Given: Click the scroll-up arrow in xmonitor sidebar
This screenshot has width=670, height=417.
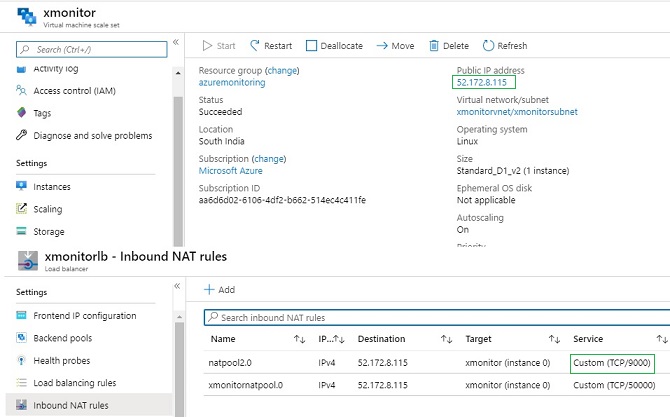Looking at the screenshot, I should [178, 73].
